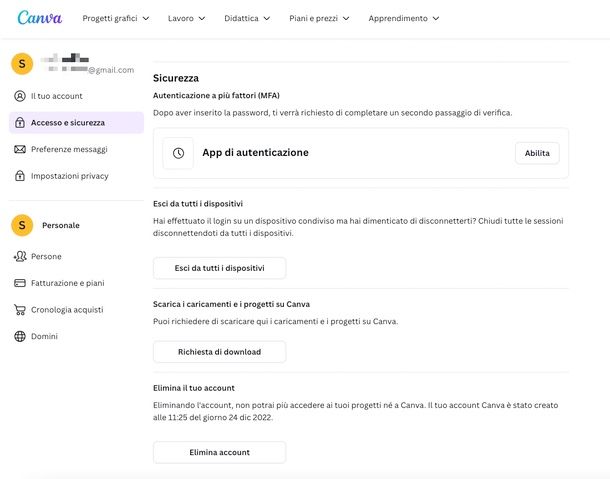The height and width of the screenshot is (479, 610).
Task: Open Fatturazione e piani
Action: (x=76, y=283)
